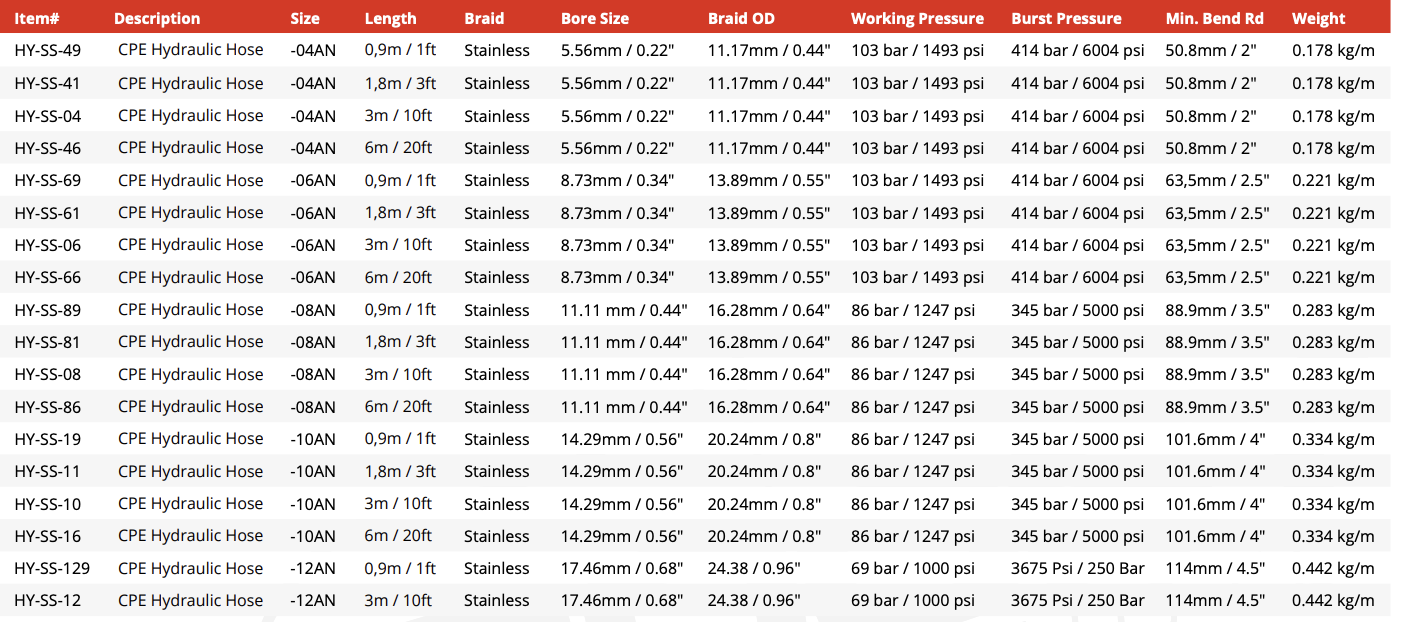
Task: Select item number HY-SS-129
Action: (52, 568)
